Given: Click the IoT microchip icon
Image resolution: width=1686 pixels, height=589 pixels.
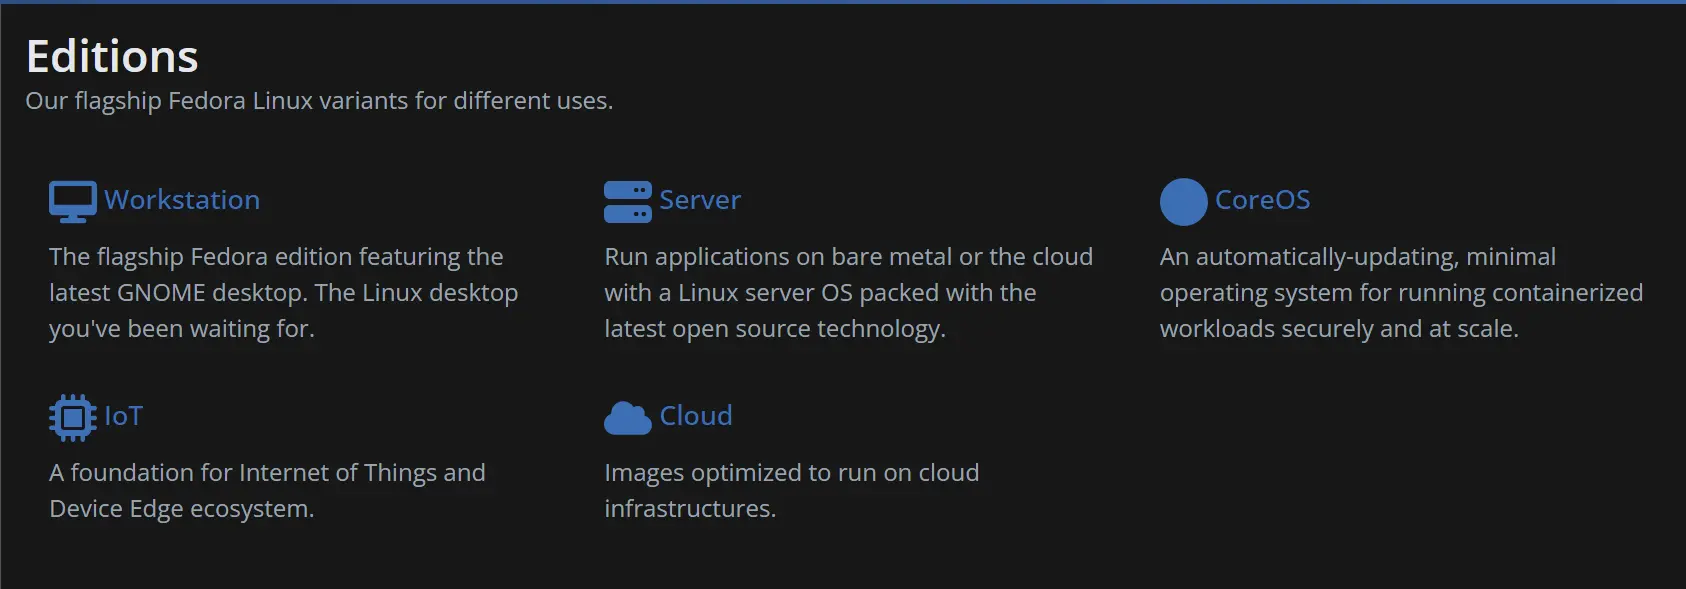Looking at the screenshot, I should pyautogui.click(x=73, y=417).
